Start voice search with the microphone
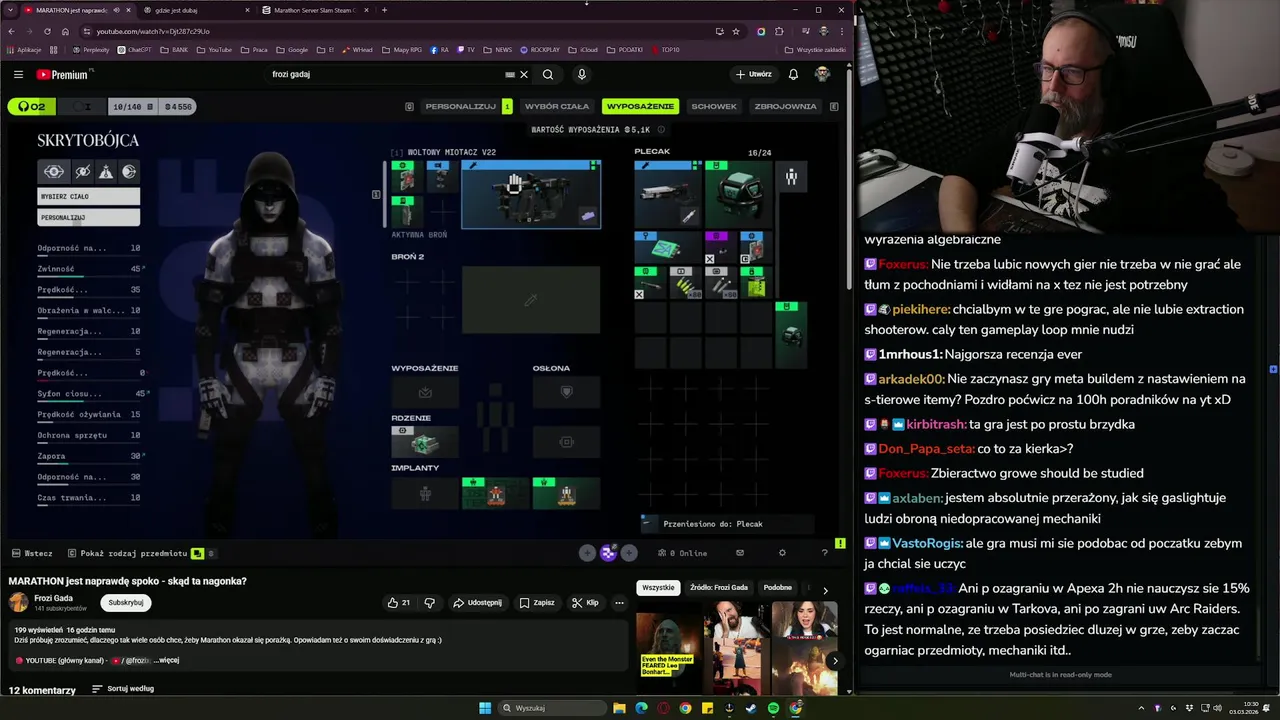Image resolution: width=1280 pixels, height=720 pixels. point(581,74)
